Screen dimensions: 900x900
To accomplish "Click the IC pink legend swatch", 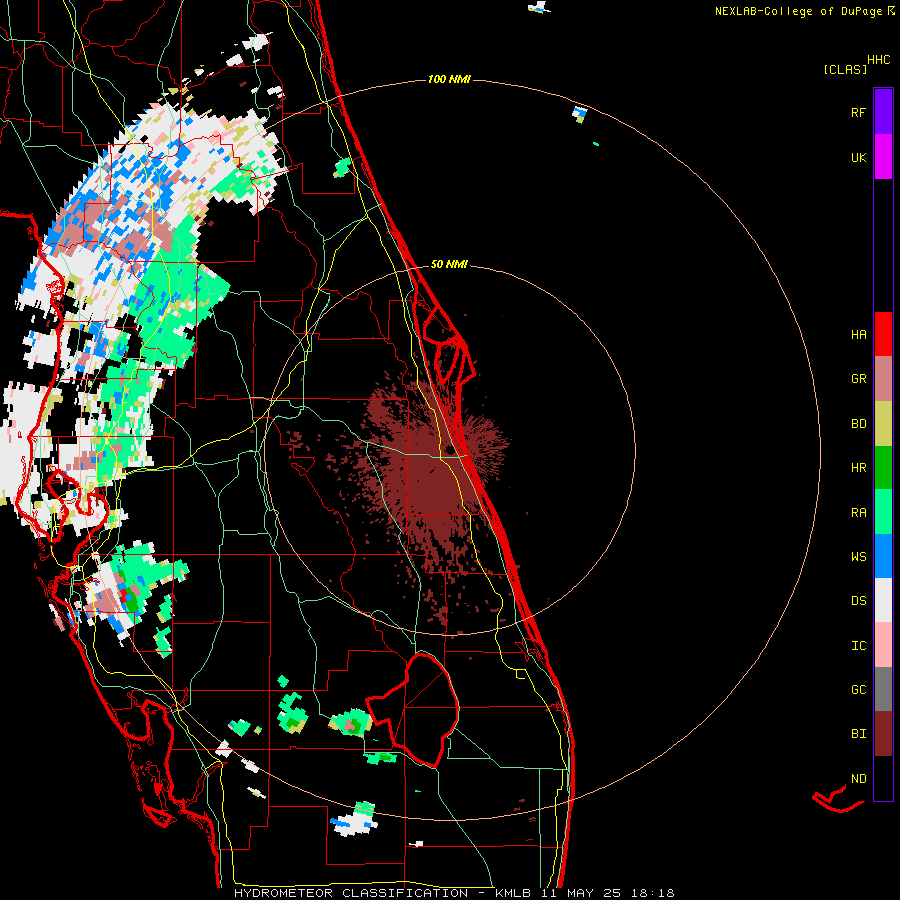I will [x=883, y=645].
